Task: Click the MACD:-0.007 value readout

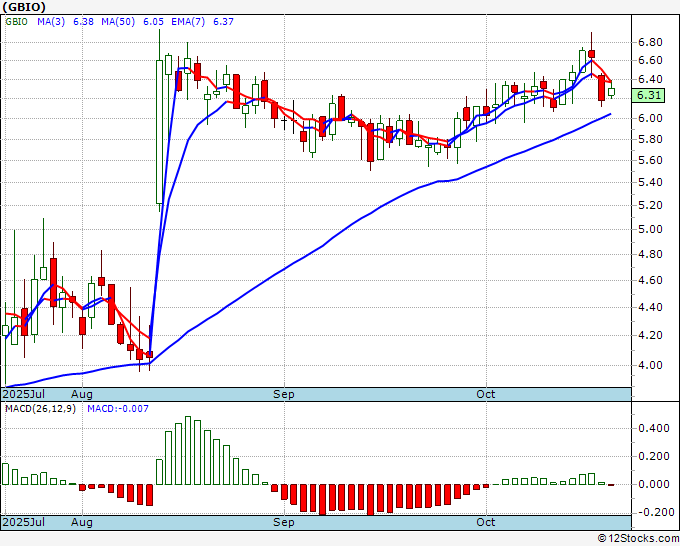Action: 118,409
